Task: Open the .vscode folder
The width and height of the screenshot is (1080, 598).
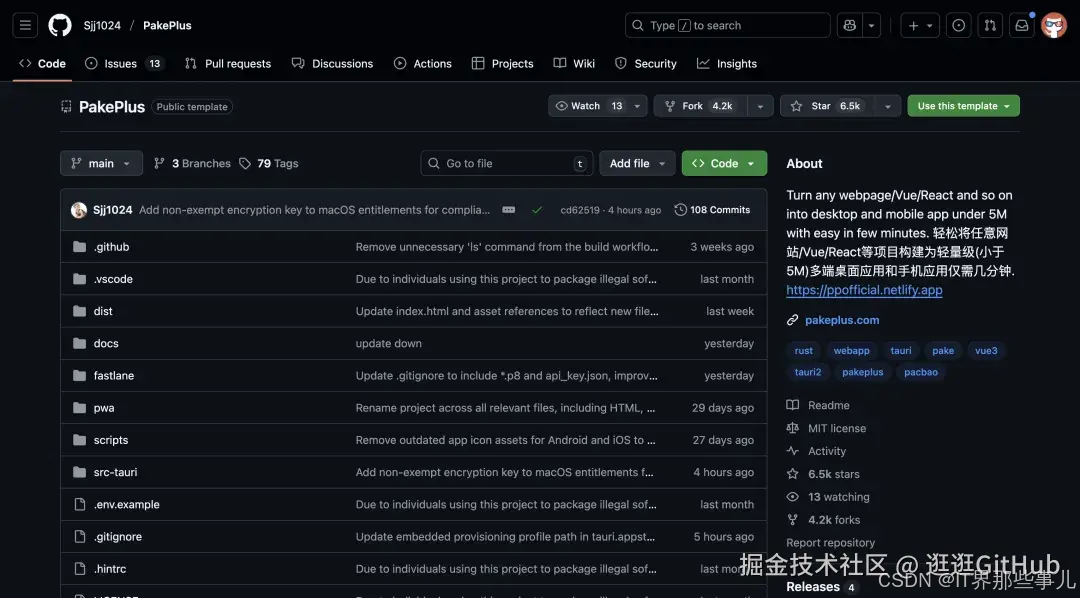Action: (113, 279)
